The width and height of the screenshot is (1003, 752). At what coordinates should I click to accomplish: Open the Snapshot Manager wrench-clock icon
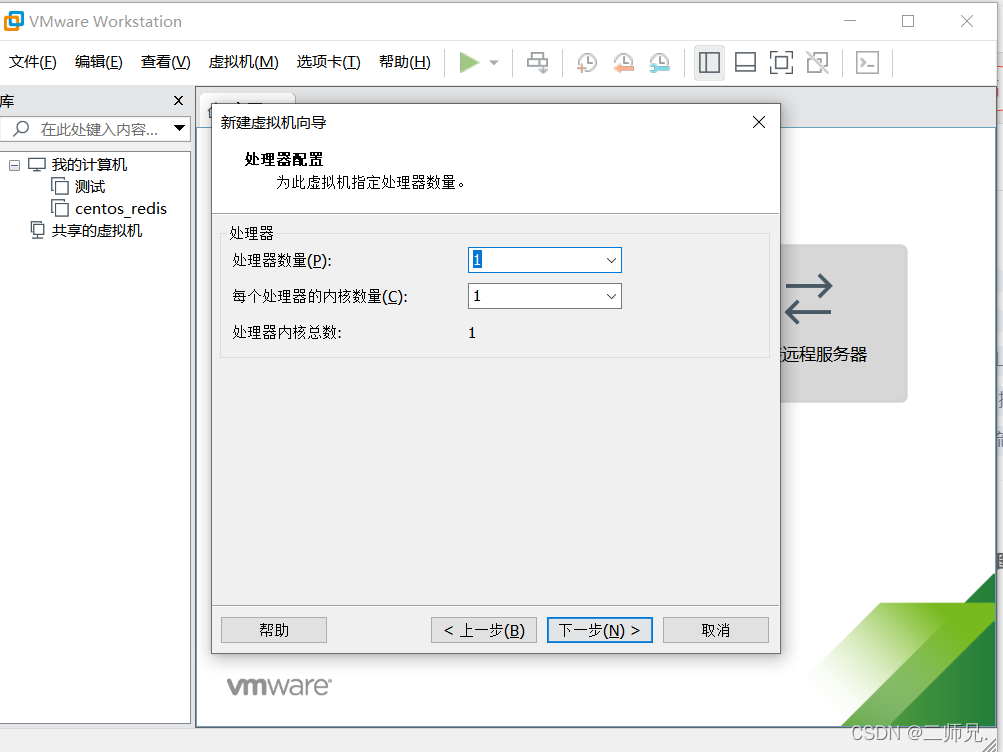[659, 62]
